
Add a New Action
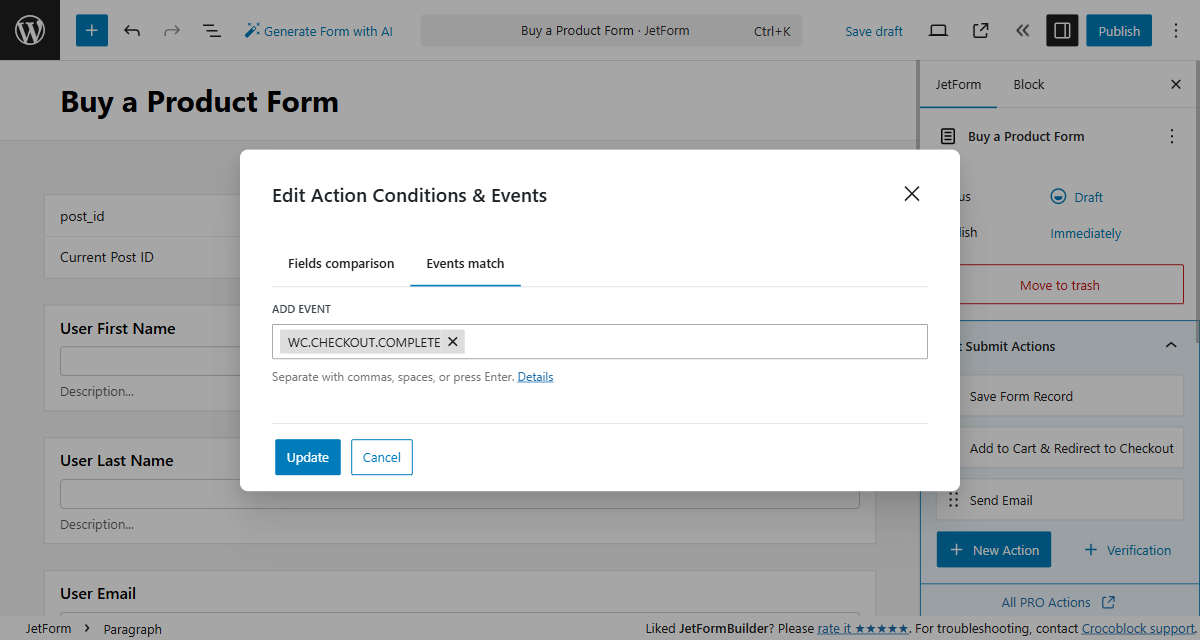[x=994, y=550]
